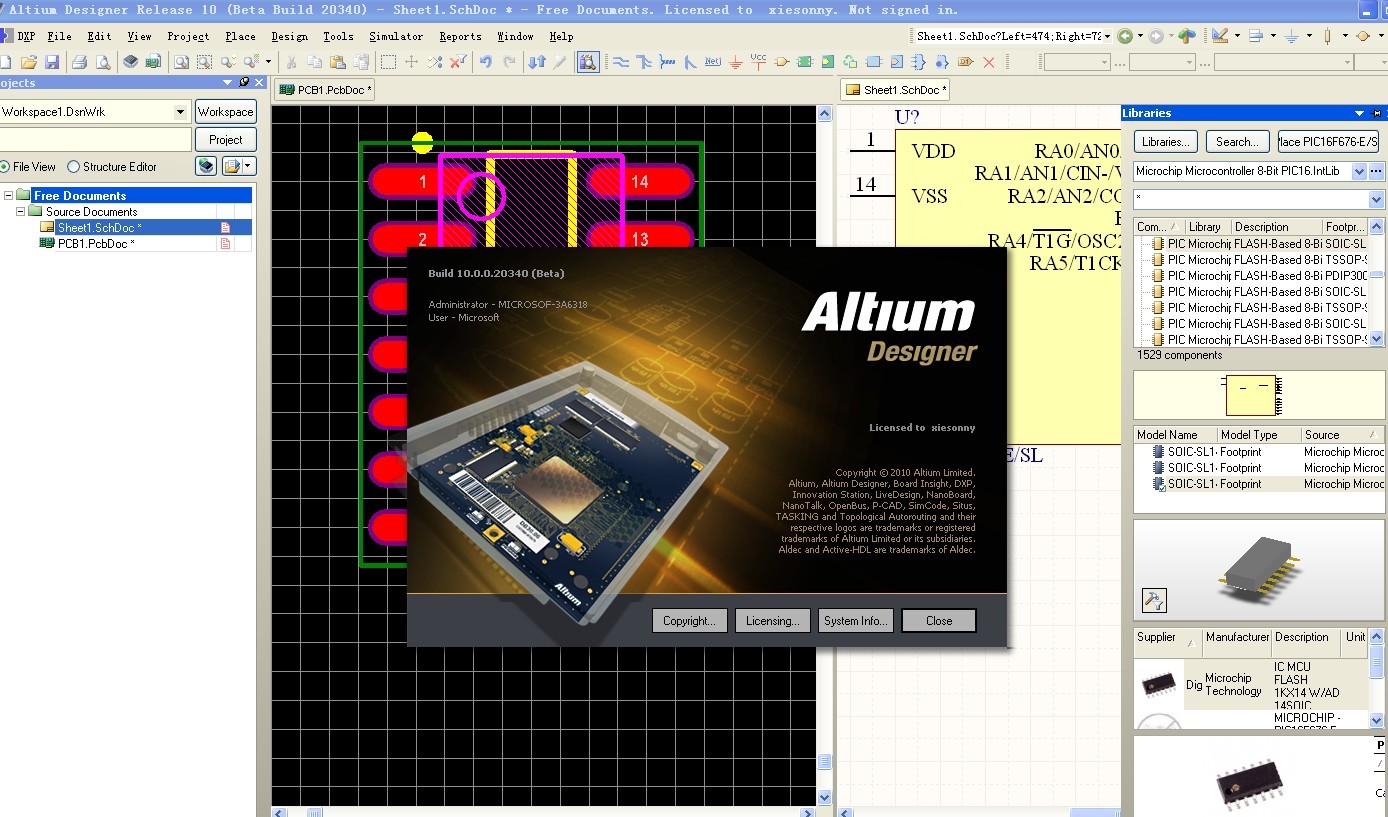Click the Workspace button in Projects panel
Viewport: 1388px width, 817px height.
[x=225, y=112]
